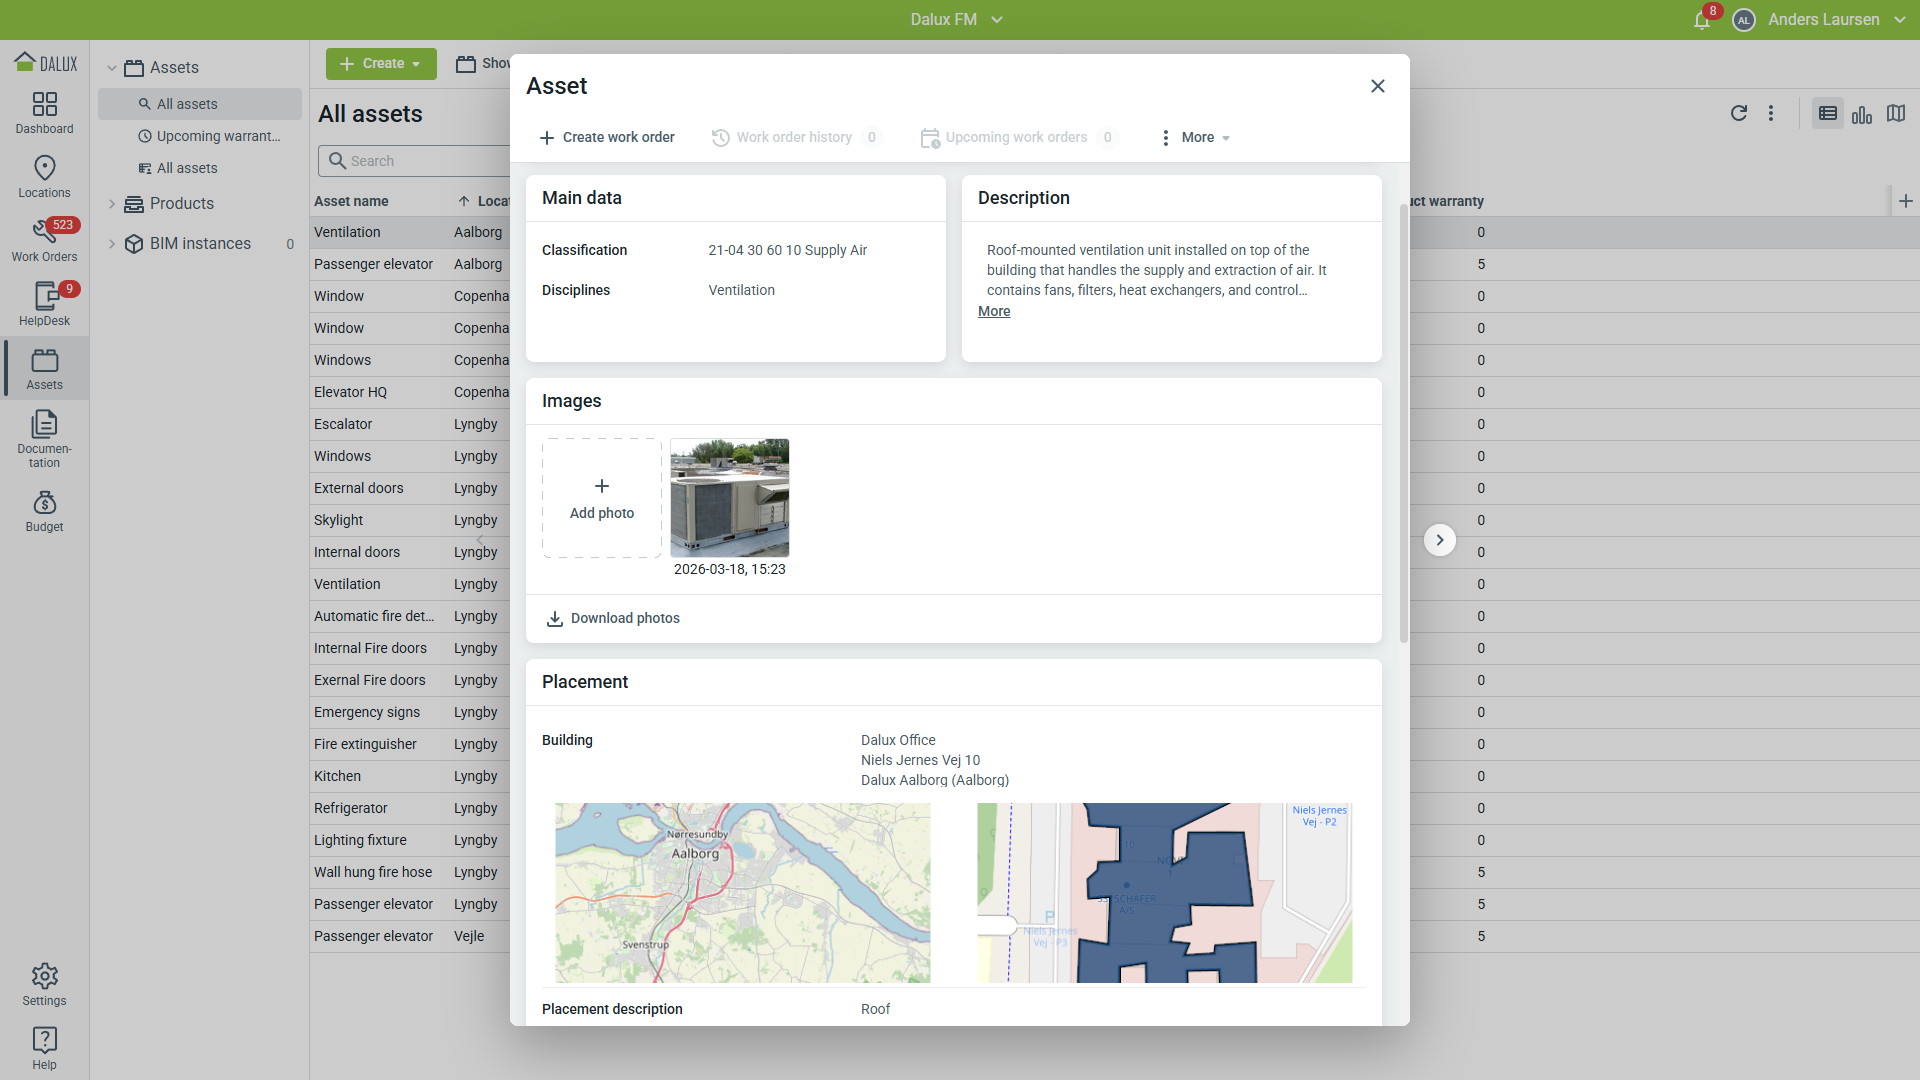This screenshot has width=1920, height=1080.
Task: Open the More dropdown in Asset dialog
Action: [1195, 137]
